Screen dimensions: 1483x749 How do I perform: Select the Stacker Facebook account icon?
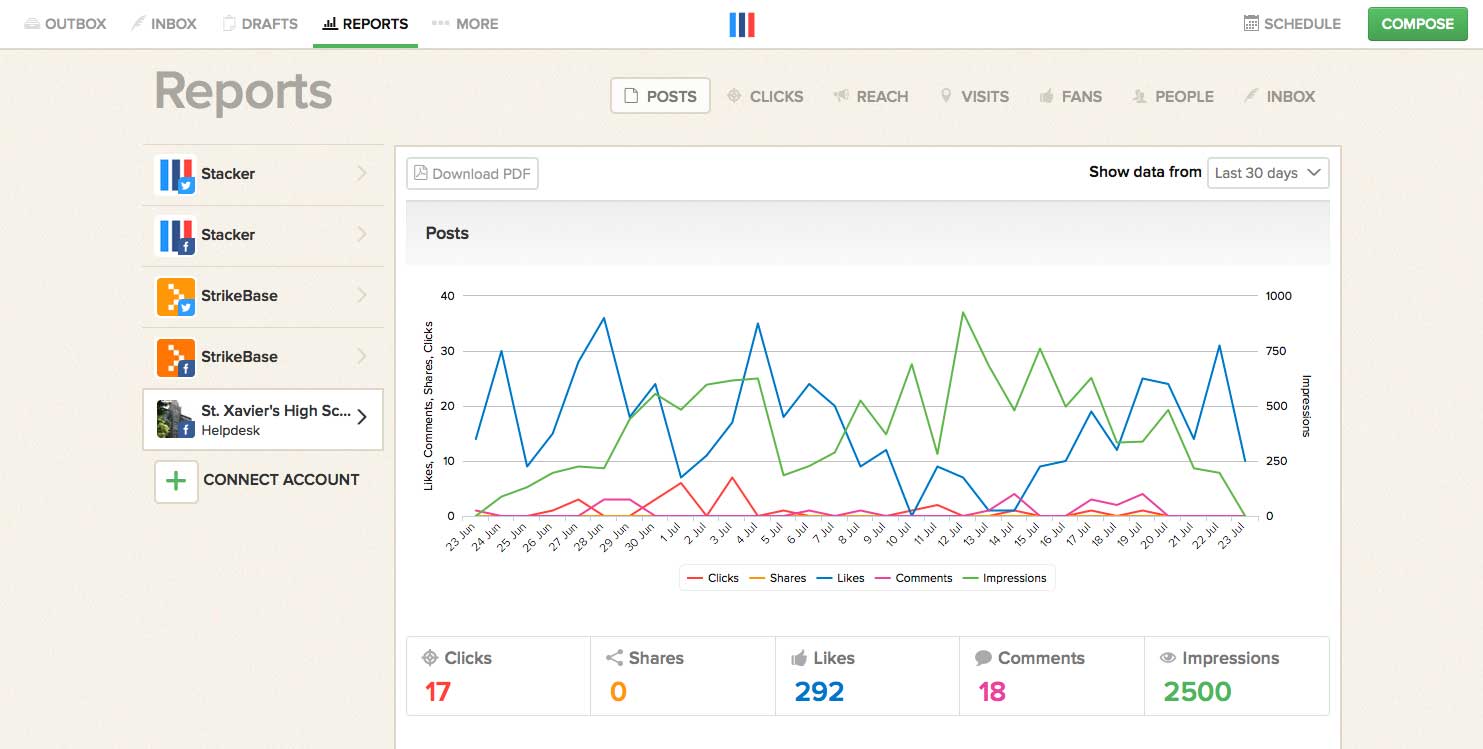coord(175,235)
